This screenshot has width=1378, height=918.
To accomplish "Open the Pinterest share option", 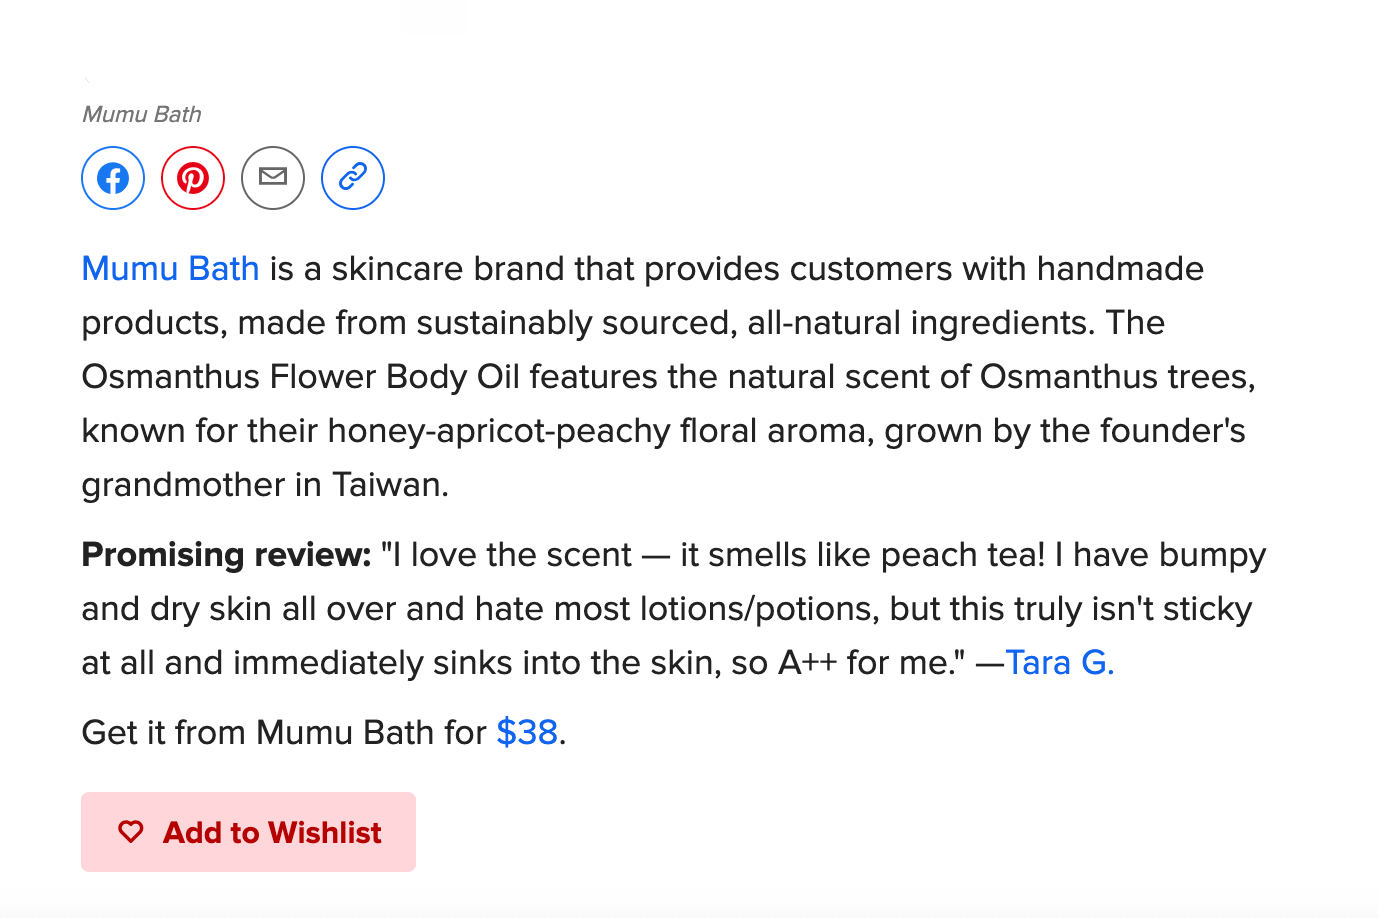I will point(192,177).
